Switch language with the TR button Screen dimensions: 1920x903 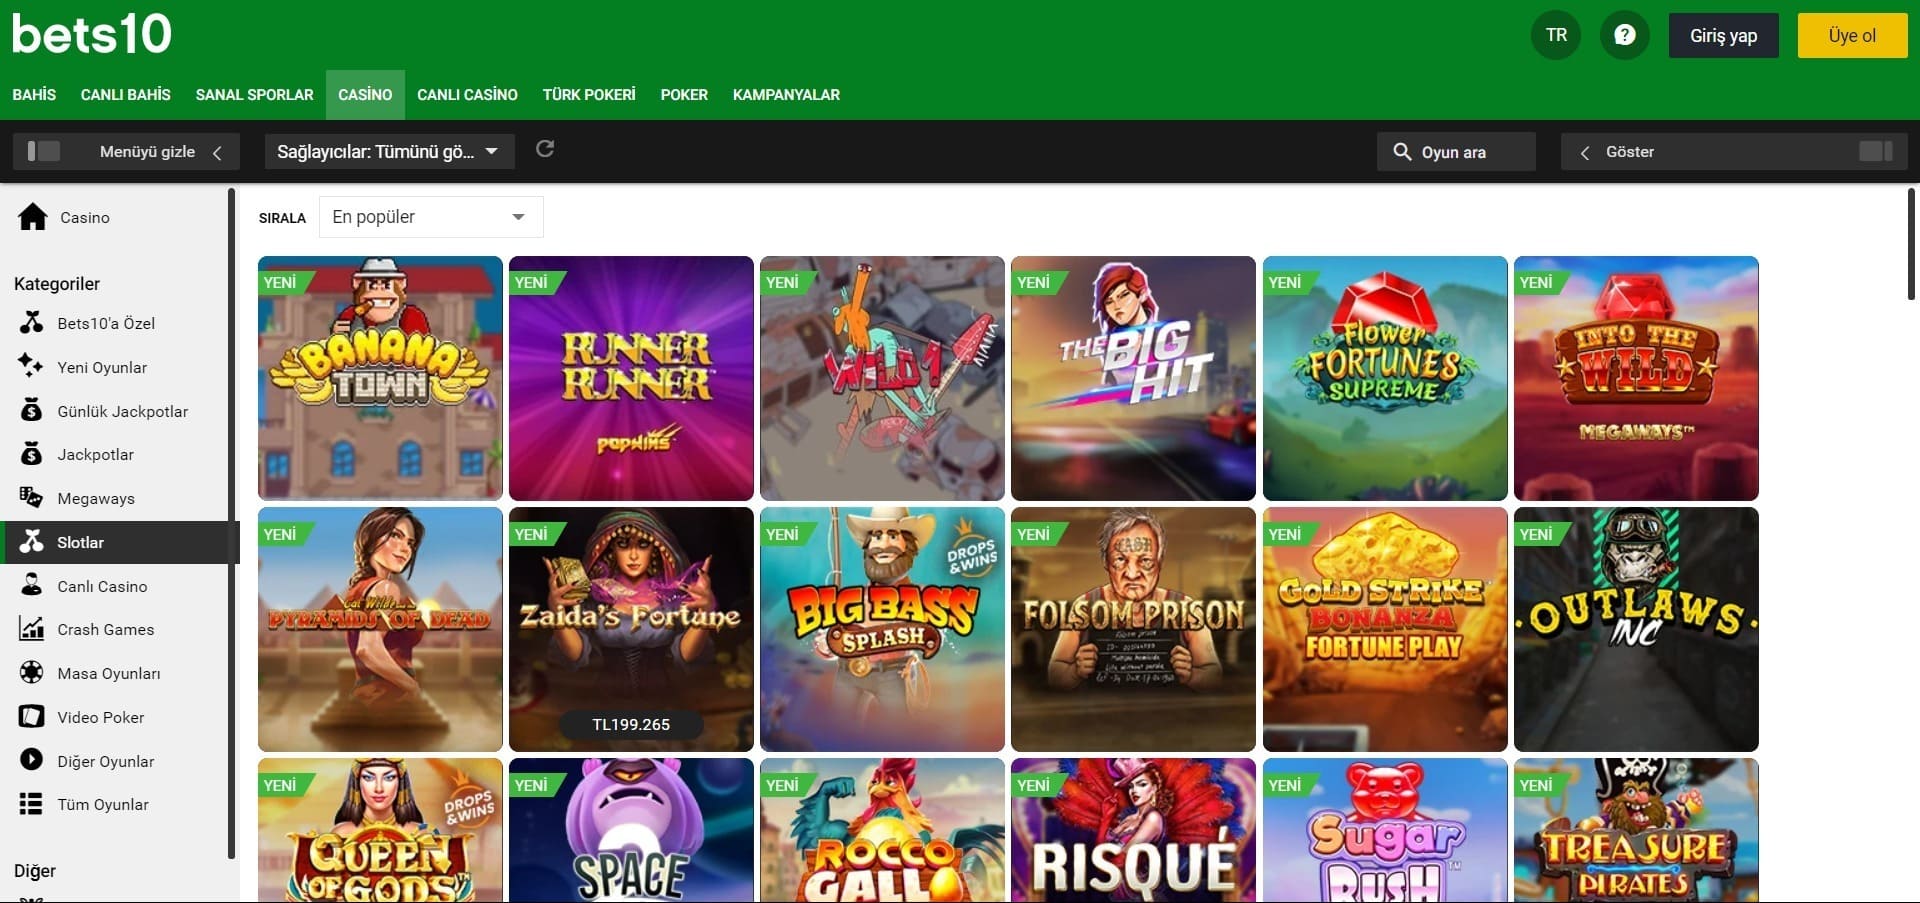(x=1556, y=35)
